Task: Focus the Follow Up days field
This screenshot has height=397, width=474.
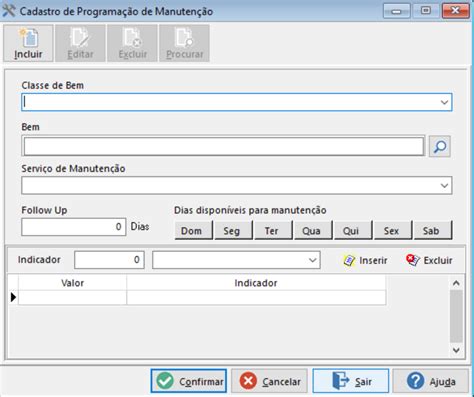Action: pyautogui.click(x=74, y=227)
